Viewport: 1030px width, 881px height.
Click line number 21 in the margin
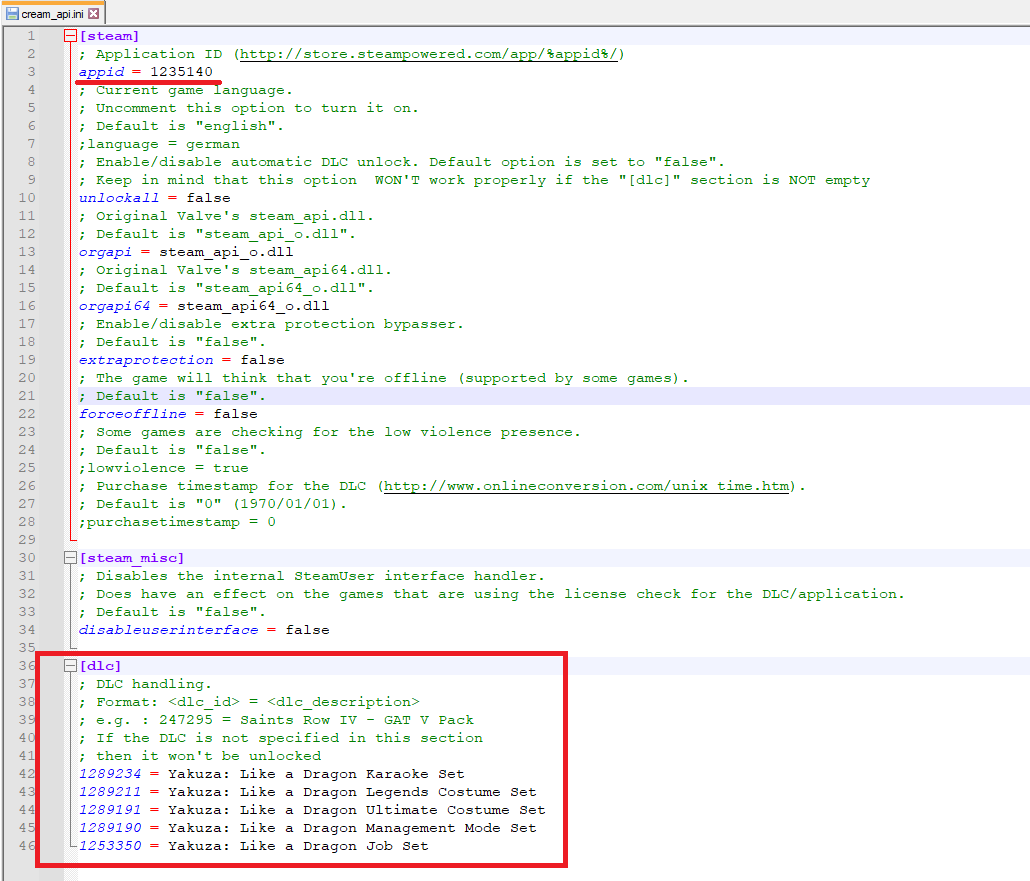point(26,396)
